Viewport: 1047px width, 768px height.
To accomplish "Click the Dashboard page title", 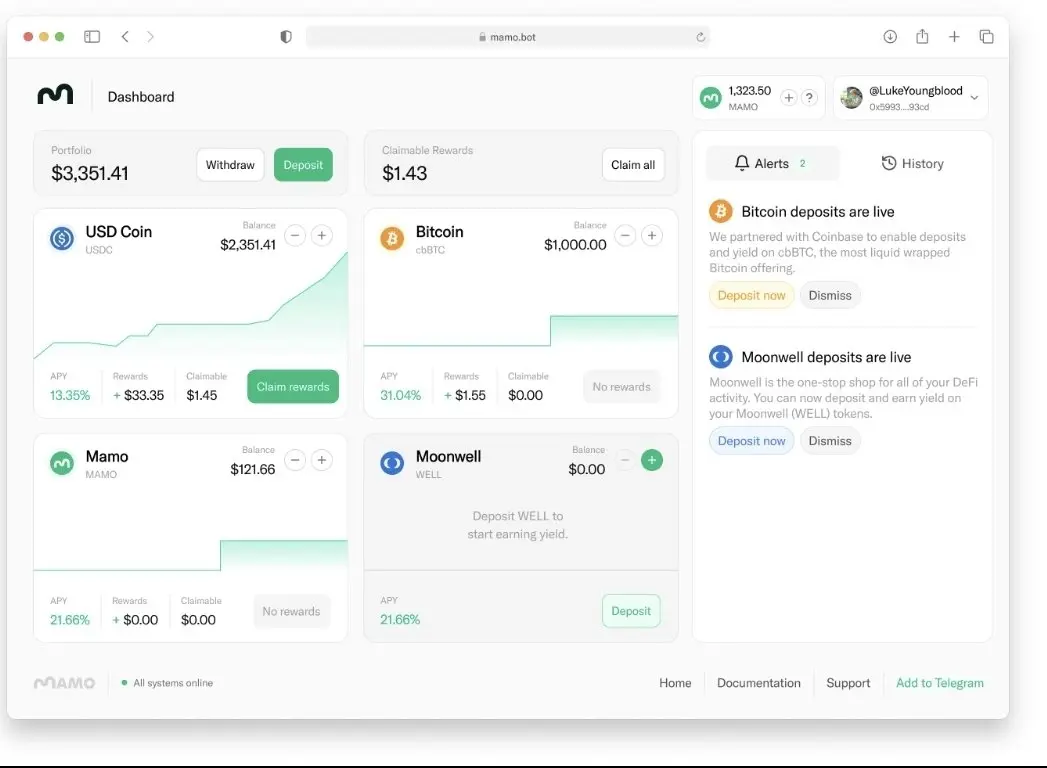I will (x=141, y=97).
